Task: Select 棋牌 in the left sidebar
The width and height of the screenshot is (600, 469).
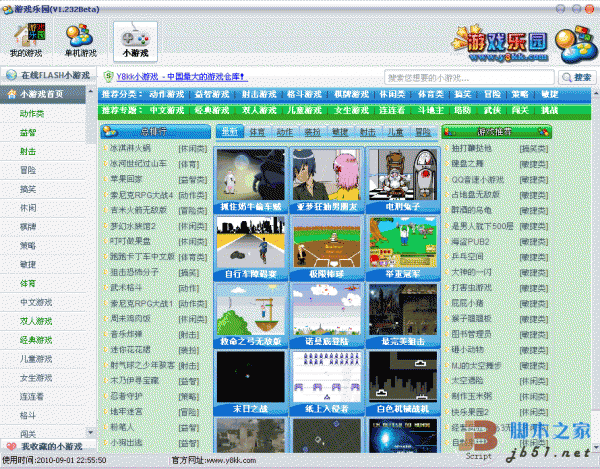Action: coord(28,227)
